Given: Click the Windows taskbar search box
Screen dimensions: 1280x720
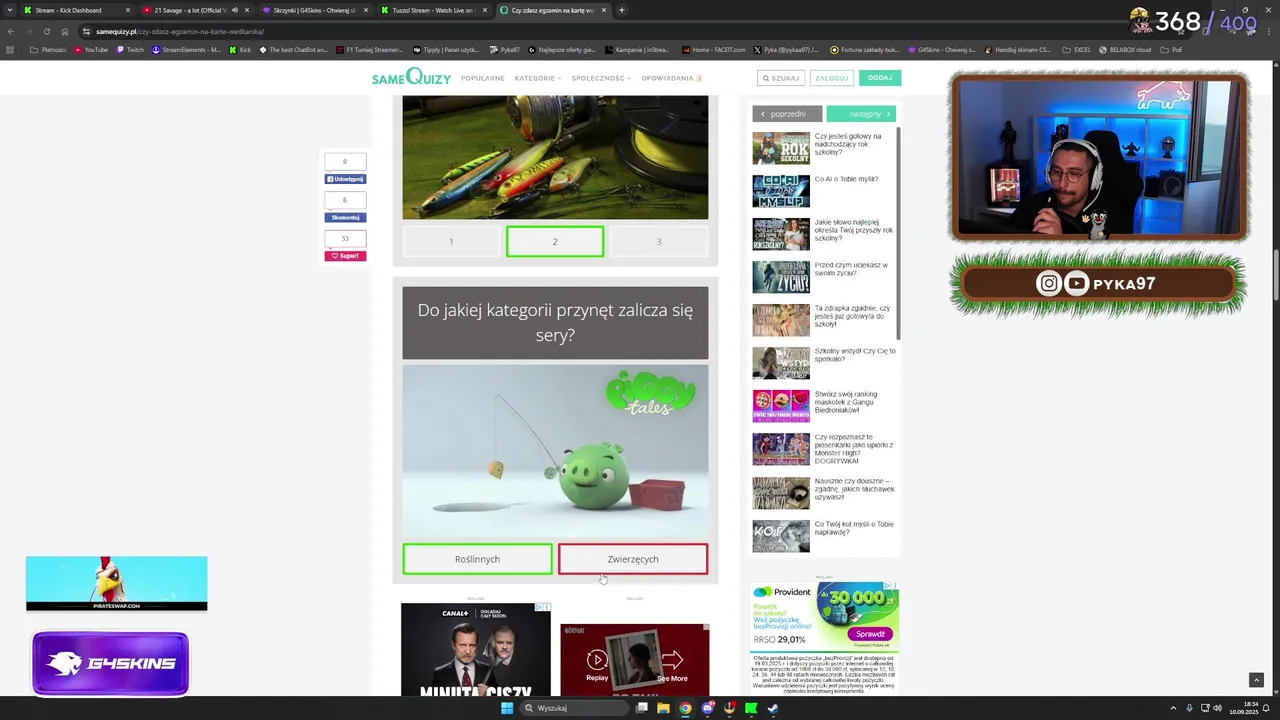Looking at the screenshot, I should (x=573, y=708).
